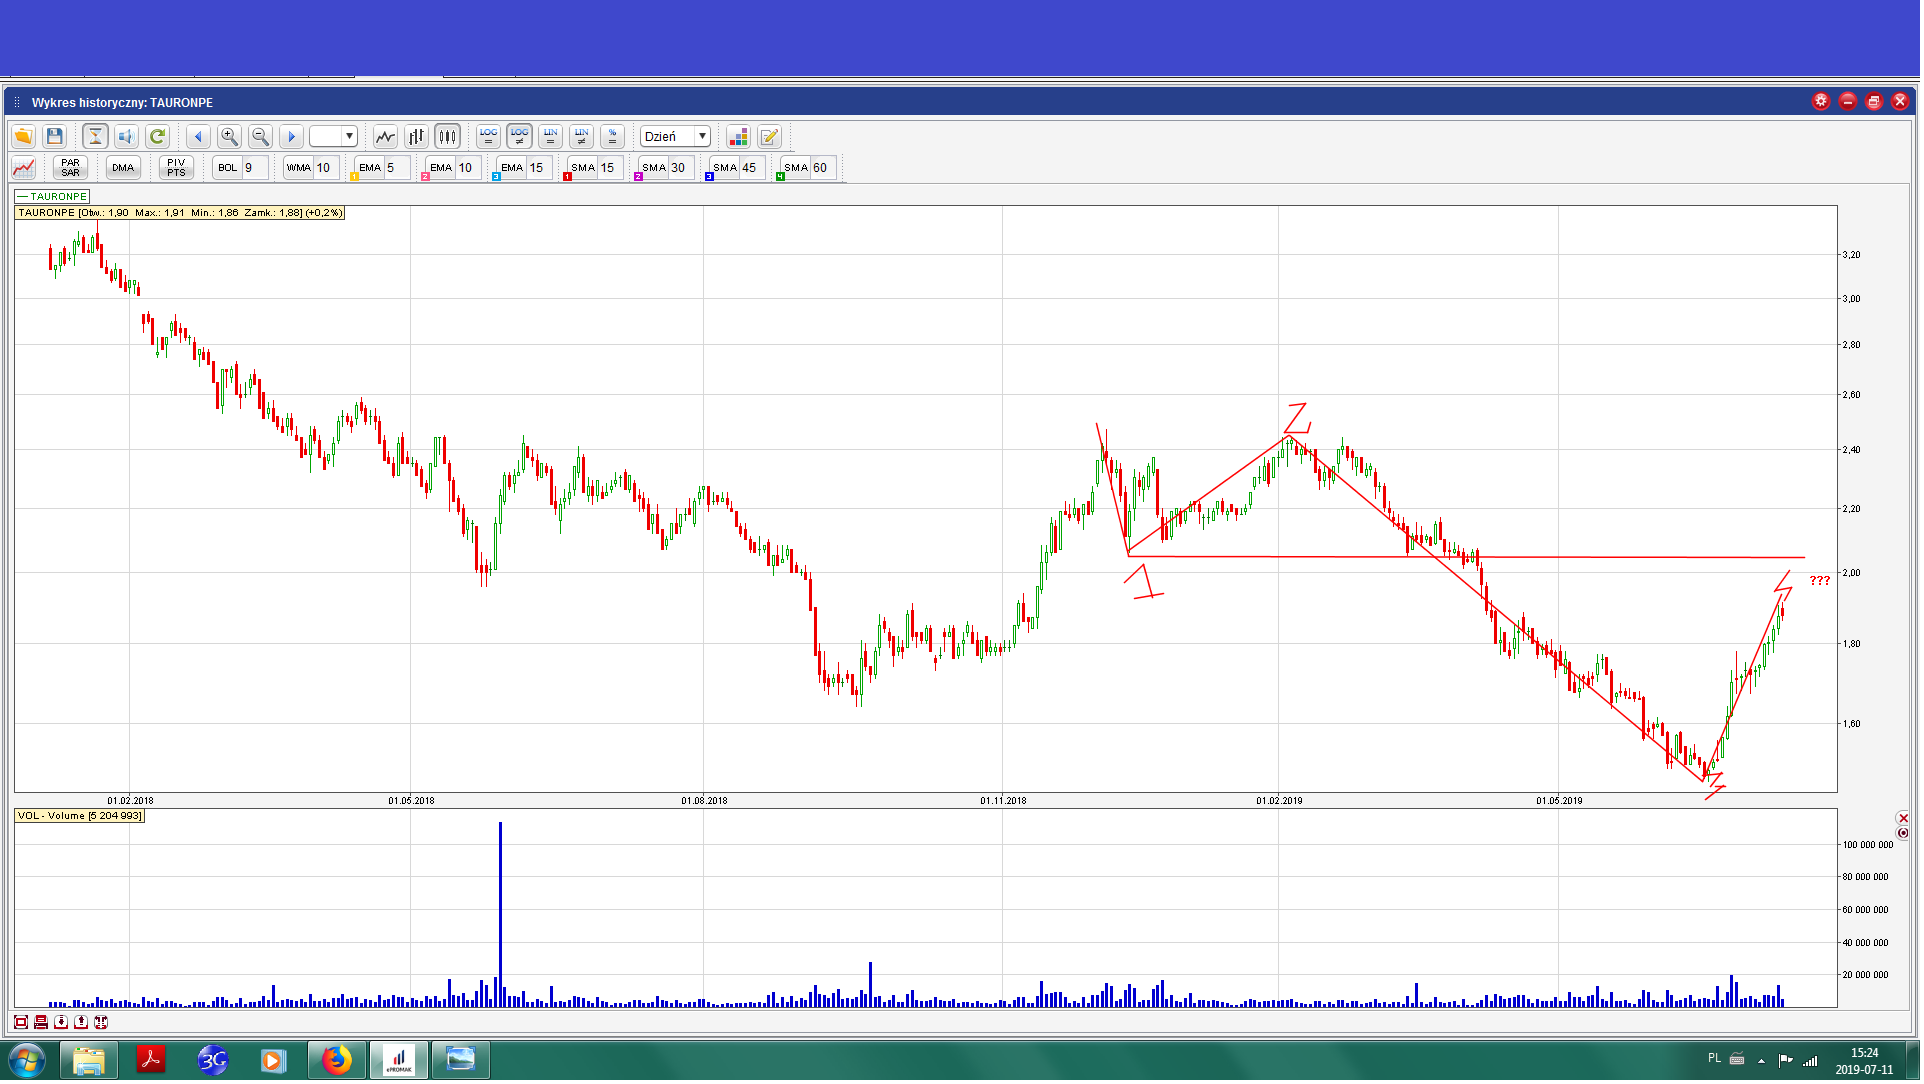The width and height of the screenshot is (1924, 1084).
Task: Click the open folder icon in toolbar
Action: [23, 137]
